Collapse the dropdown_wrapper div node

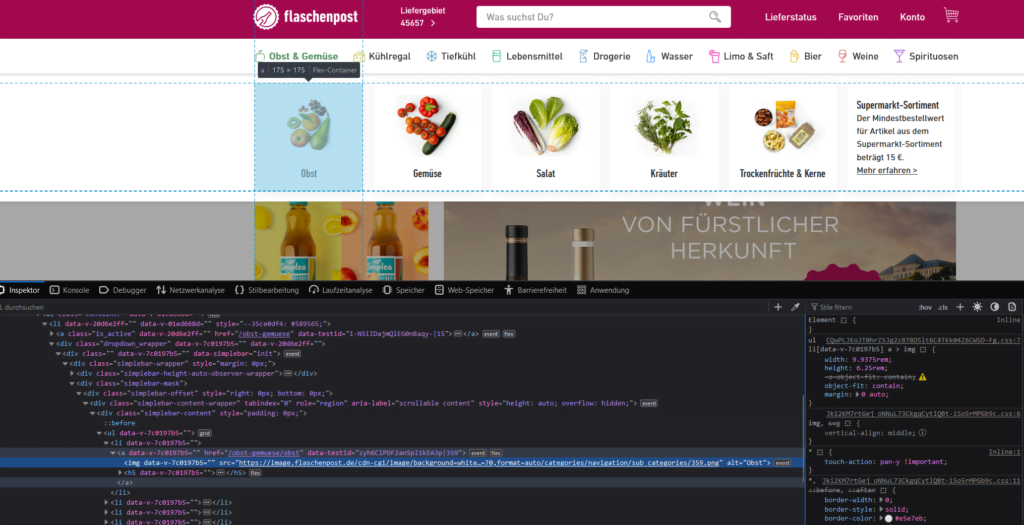[x=52, y=343]
